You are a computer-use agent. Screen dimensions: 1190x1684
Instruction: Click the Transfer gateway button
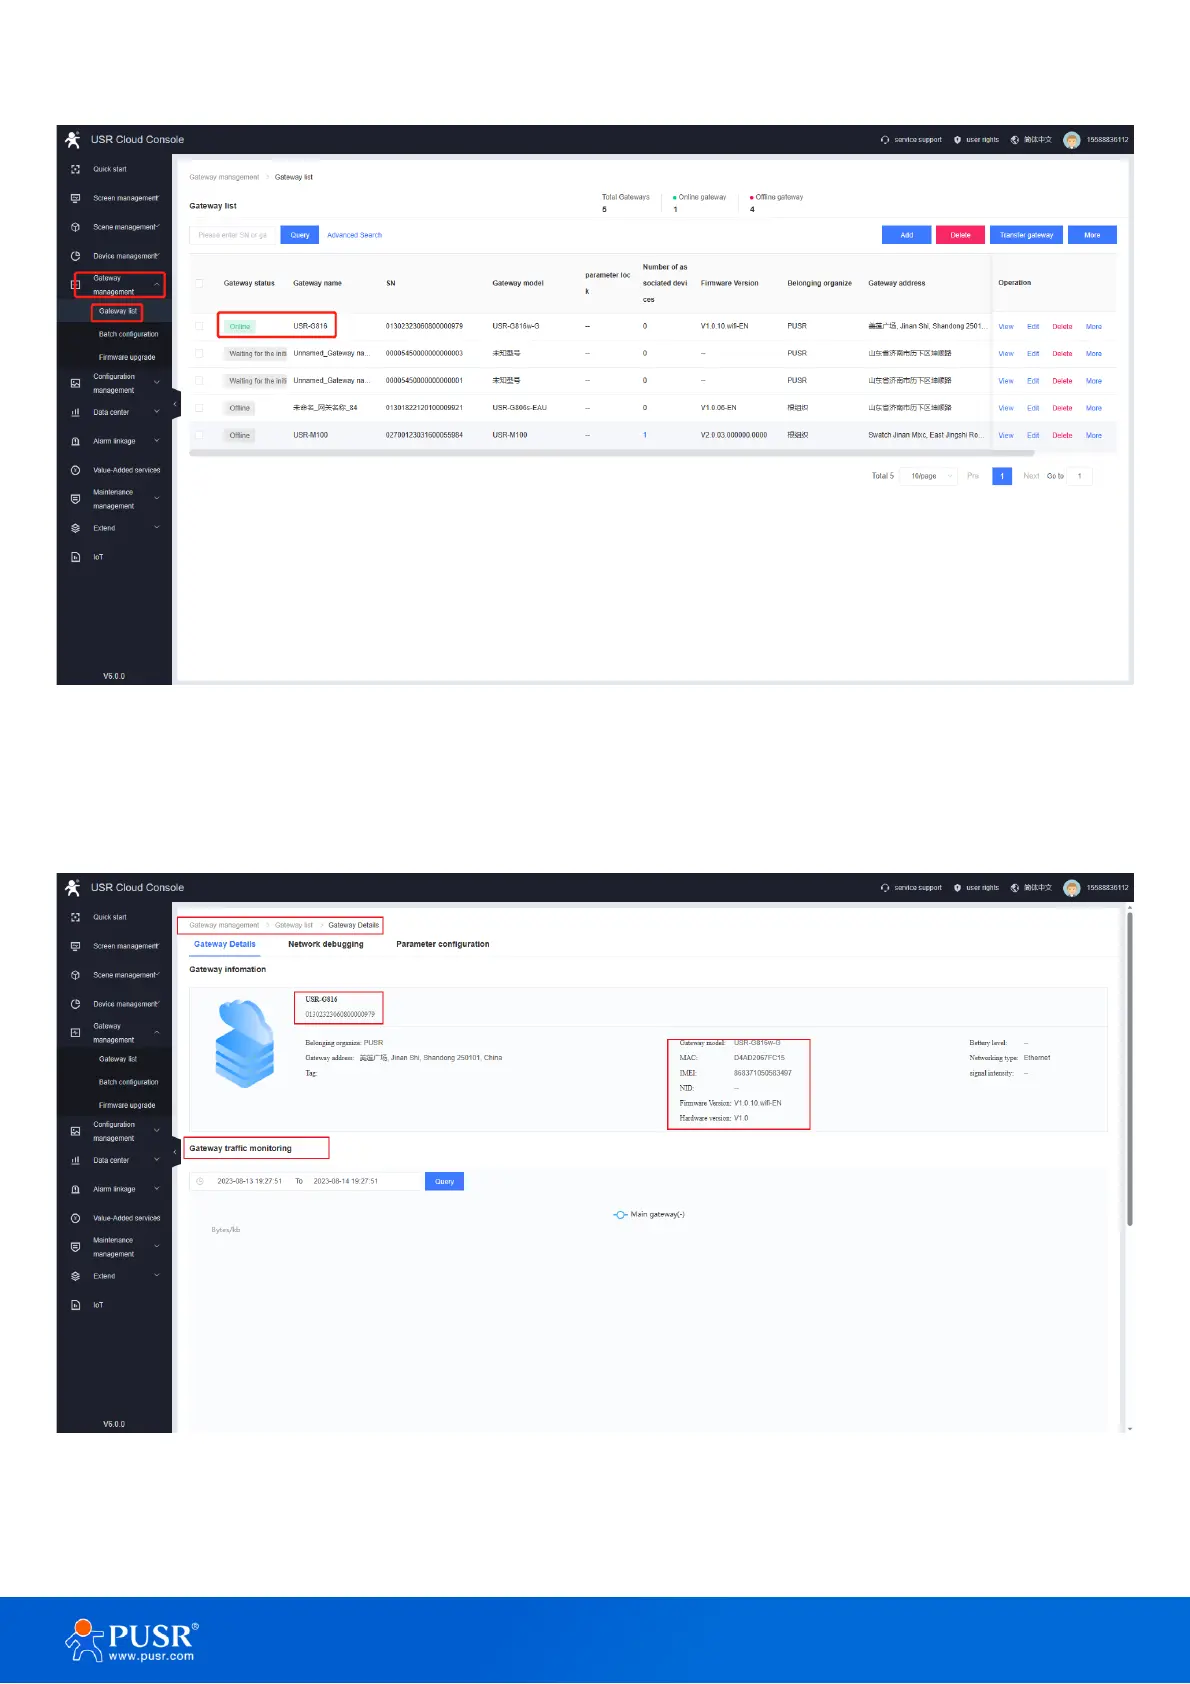click(x=1027, y=235)
